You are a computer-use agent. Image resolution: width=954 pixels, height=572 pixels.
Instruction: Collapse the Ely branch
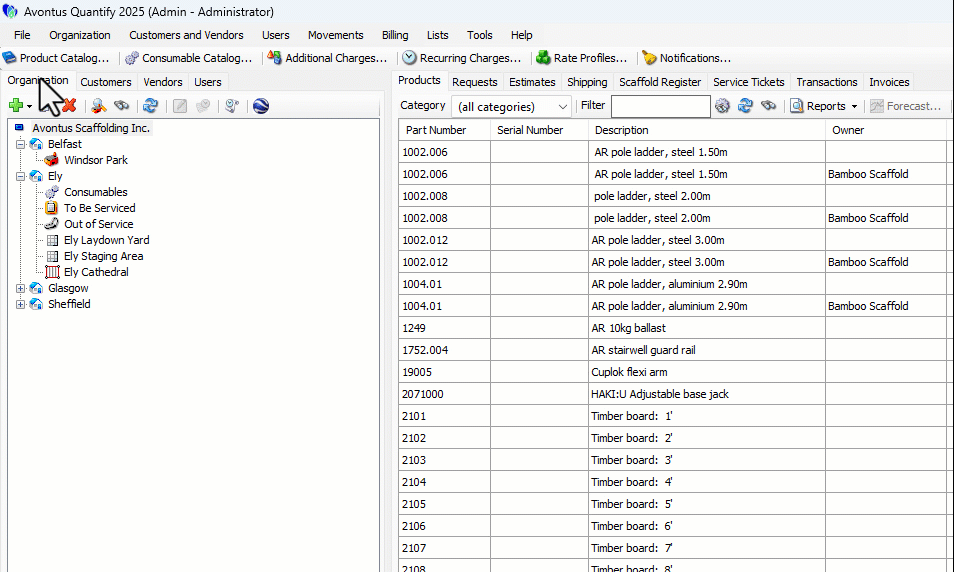(21, 176)
